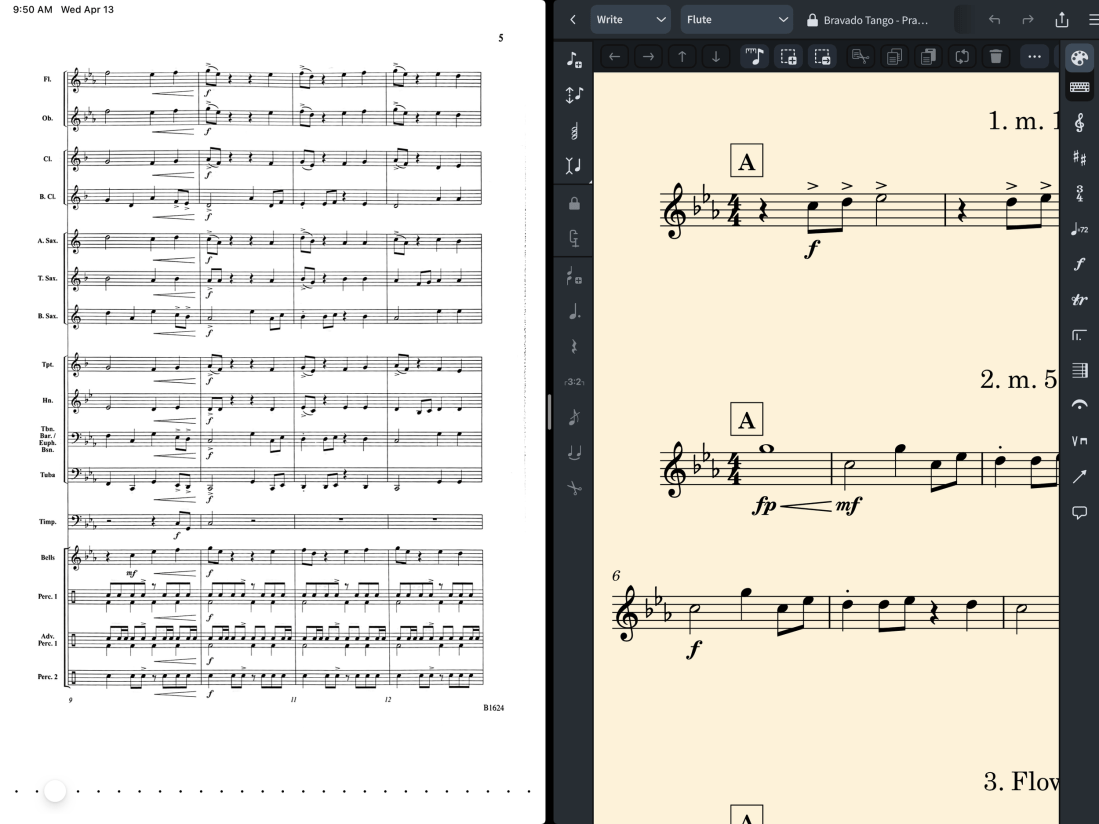Open the Key Signatures panel
Image resolution: width=1099 pixels, height=824 pixels.
(x=1079, y=158)
